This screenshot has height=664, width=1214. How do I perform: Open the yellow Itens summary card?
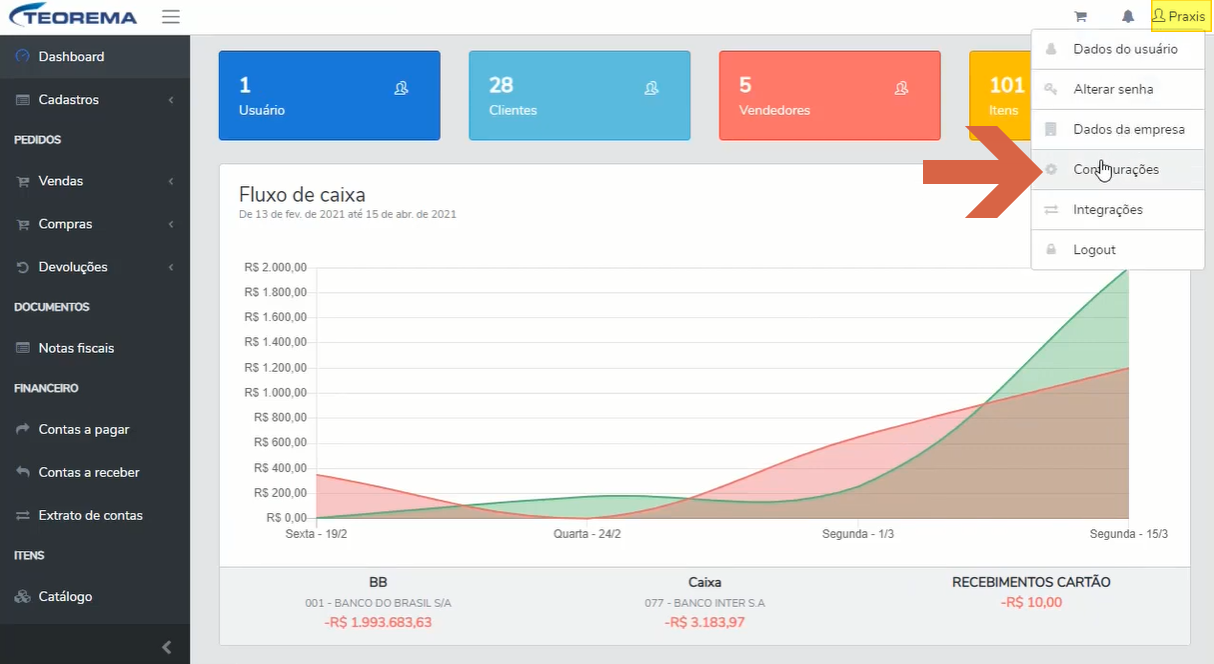[x=1000, y=95]
